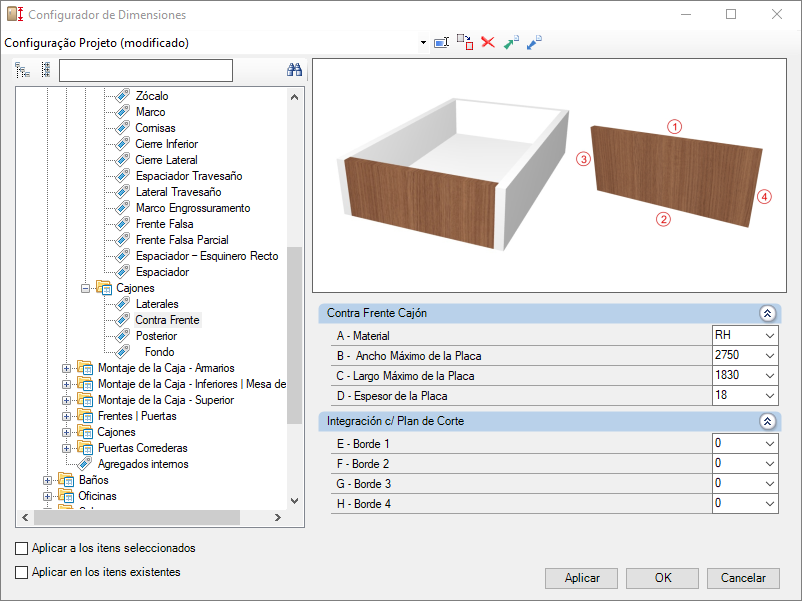Click the expand tree icon
Image resolution: width=802 pixels, height=601 pixels.
tap(23, 70)
